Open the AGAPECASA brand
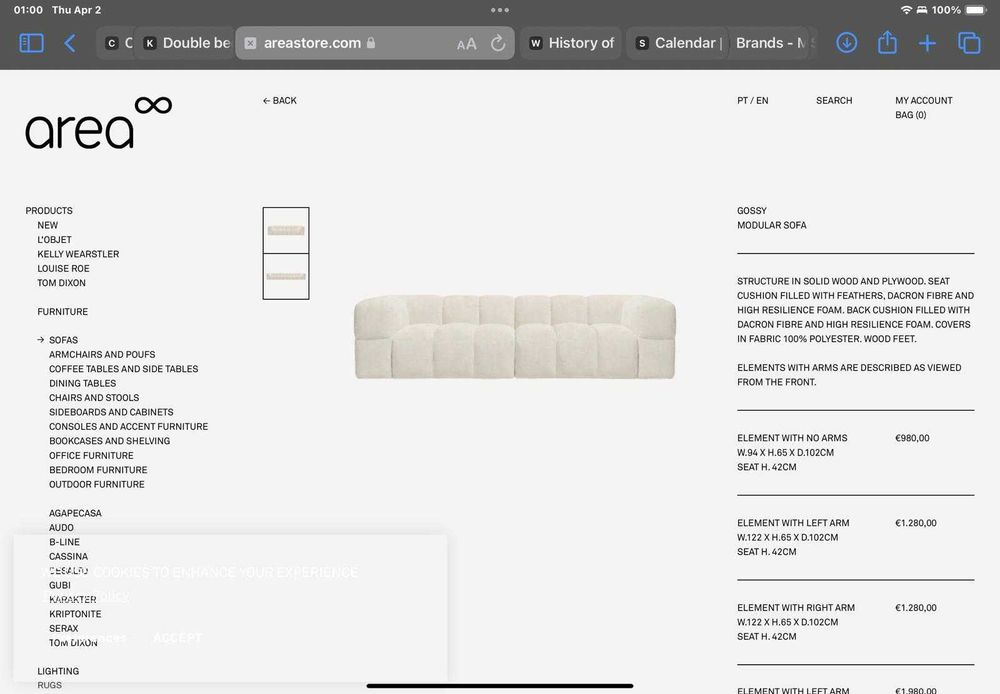1000x694 pixels. (75, 513)
